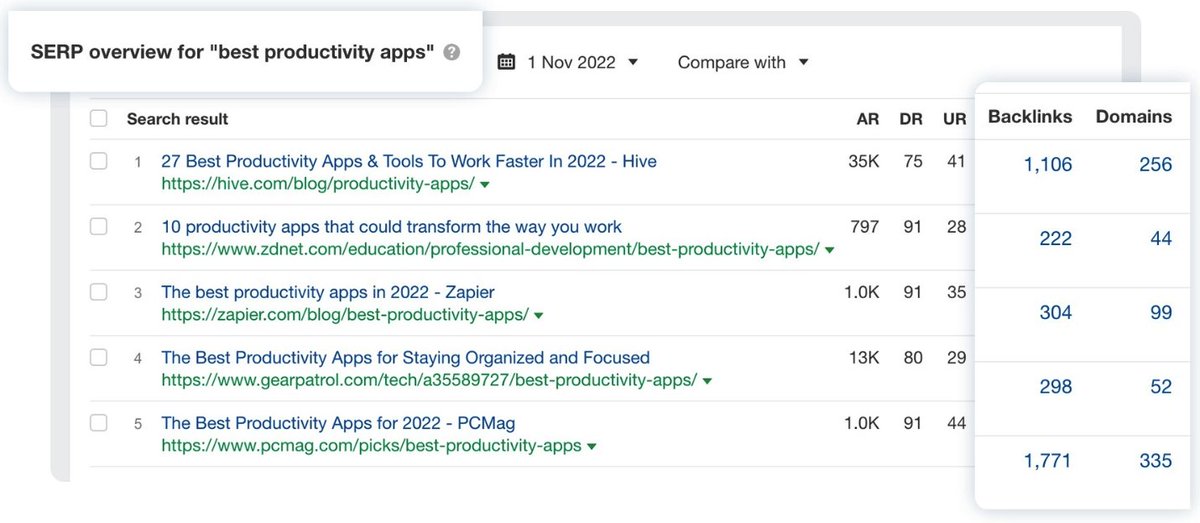Viewport: 1200px width, 523px height.
Task: Open the Gear Patrol Staying Organized result
Action: [405, 357]
